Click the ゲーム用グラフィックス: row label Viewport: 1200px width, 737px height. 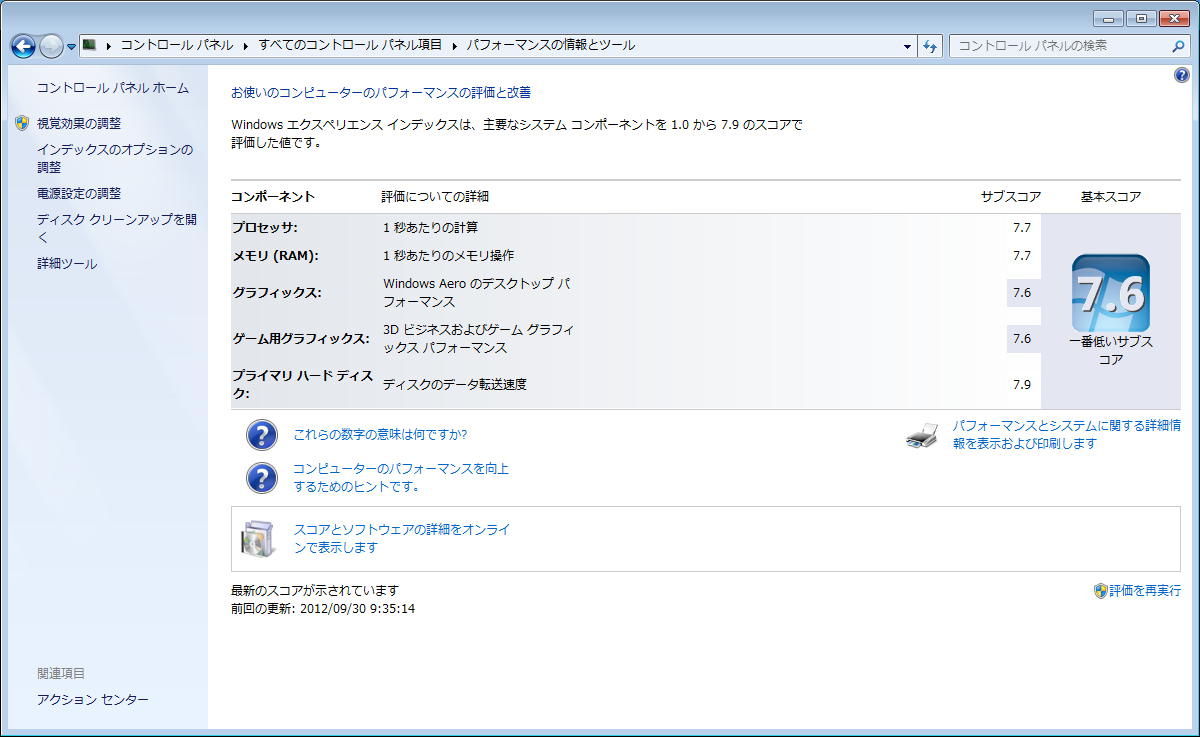[x=301, y=339]
